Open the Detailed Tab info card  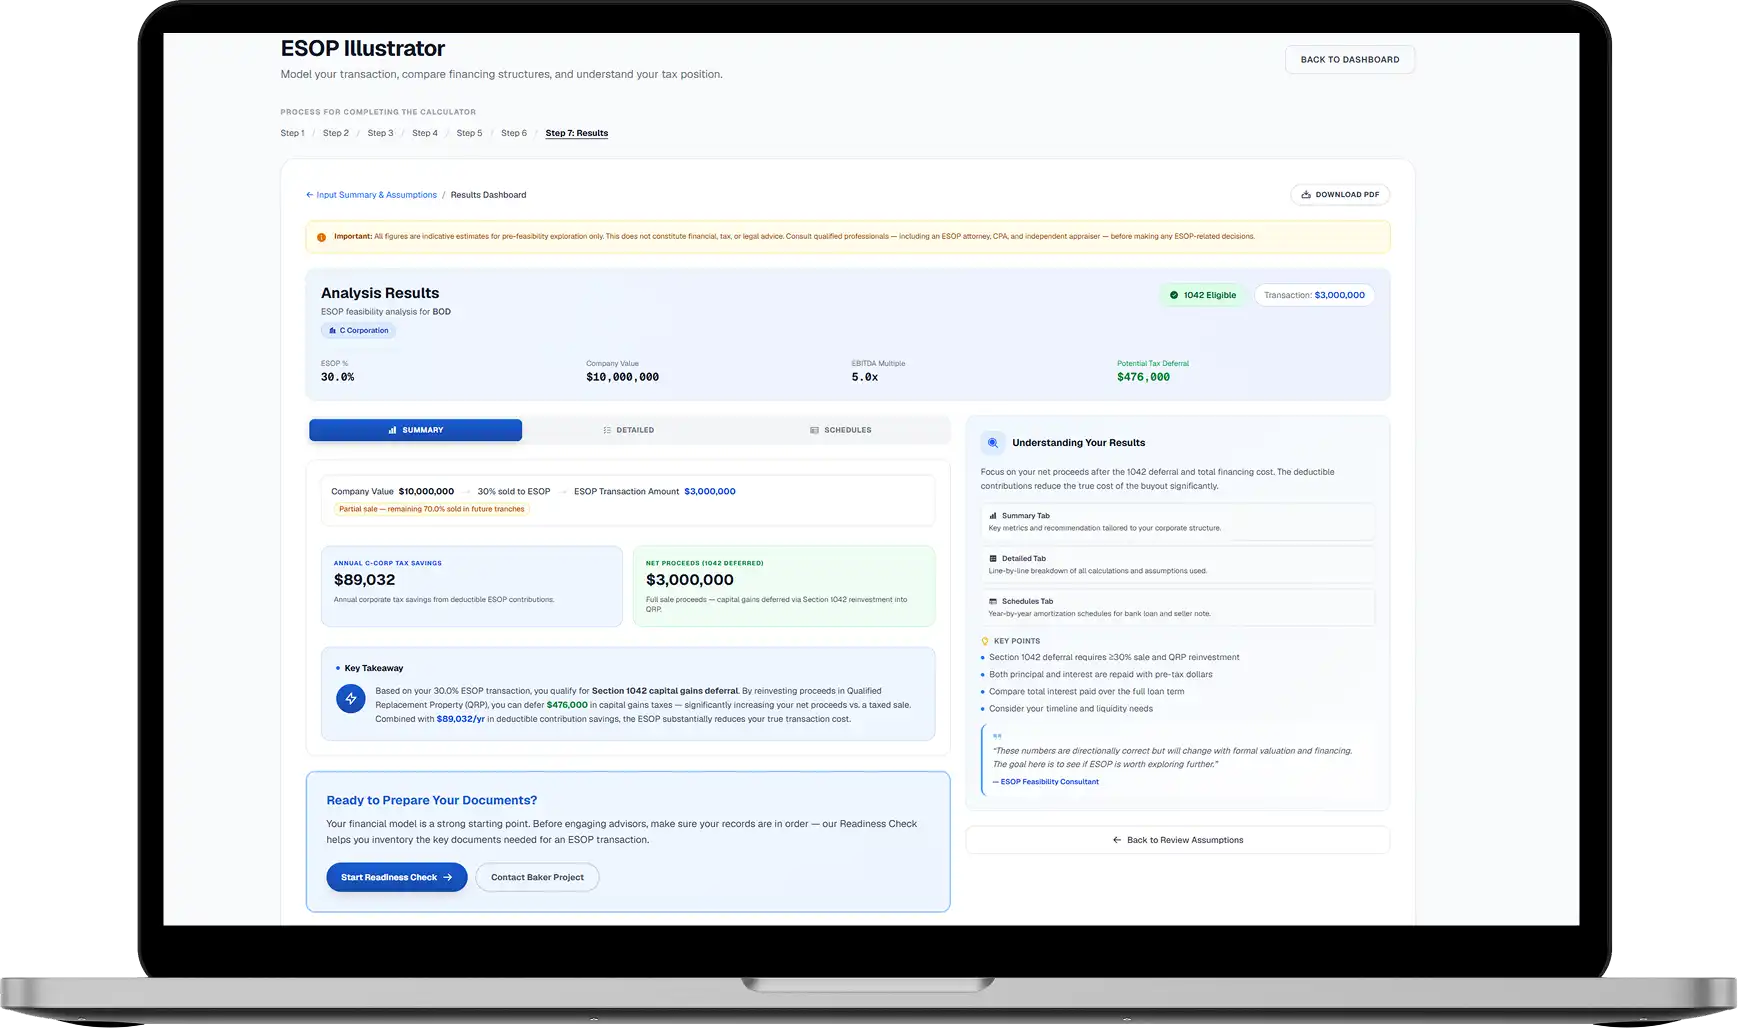[x=1177, y=565]
